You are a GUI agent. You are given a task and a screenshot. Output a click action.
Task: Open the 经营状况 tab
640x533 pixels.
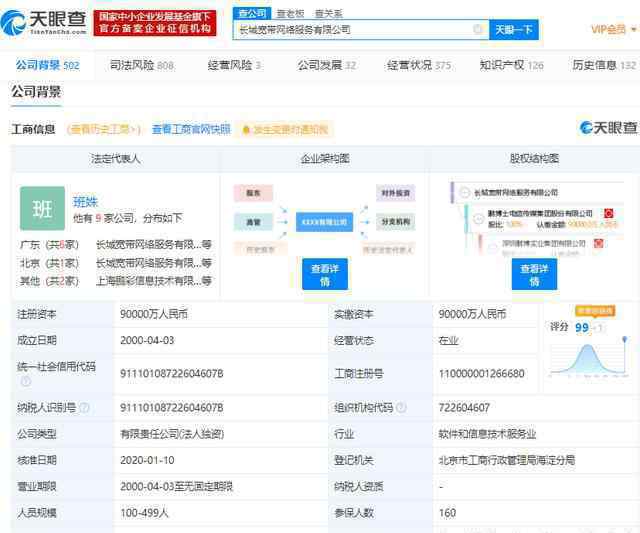[x=419, y=65]
